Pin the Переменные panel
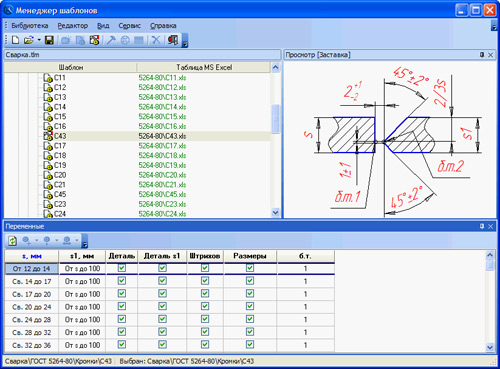The width and height of the screenshot is (500, 369). pyautogui.click(x=482, y=226)
